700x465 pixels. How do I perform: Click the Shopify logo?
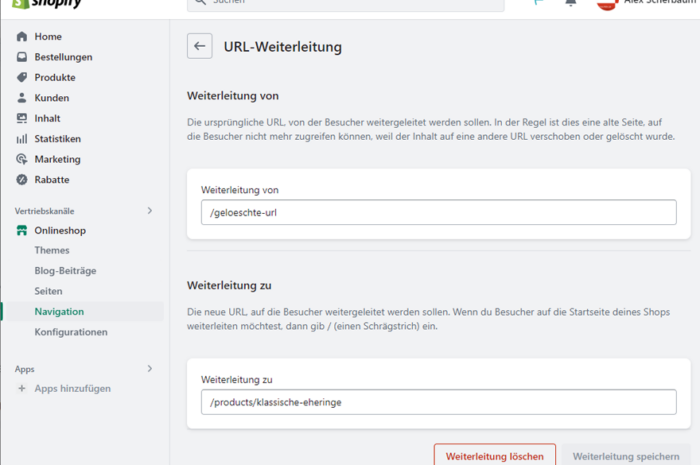pyautogui.click(x=46, y=4)
